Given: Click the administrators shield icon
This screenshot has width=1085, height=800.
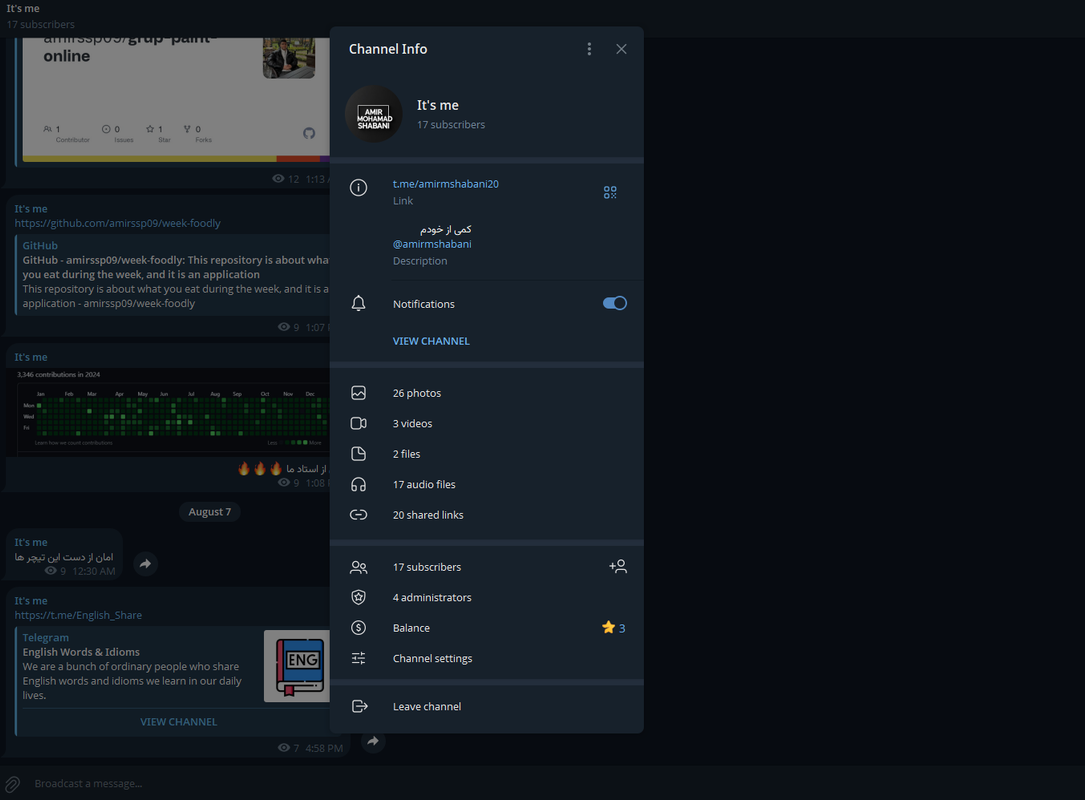Looking at the screenshot, I should tap(358, 597).
